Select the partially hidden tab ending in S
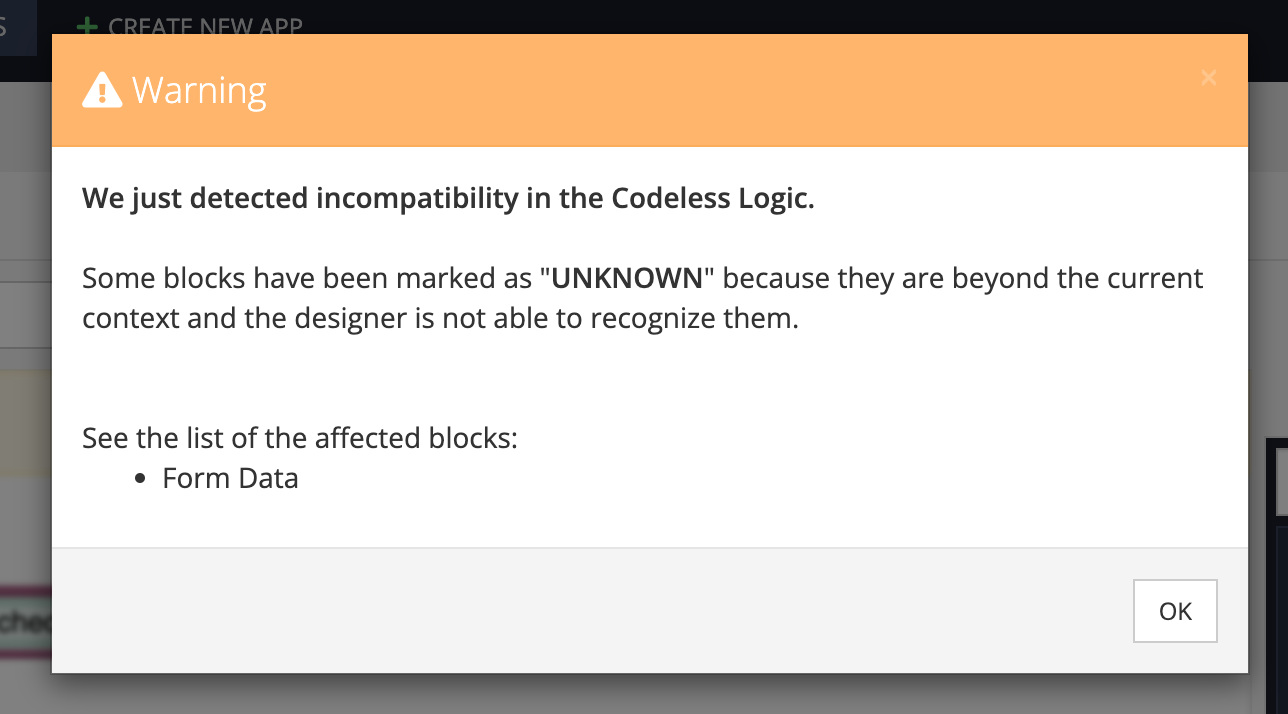This screenshot has width=1288, height=714. (18, 27)
